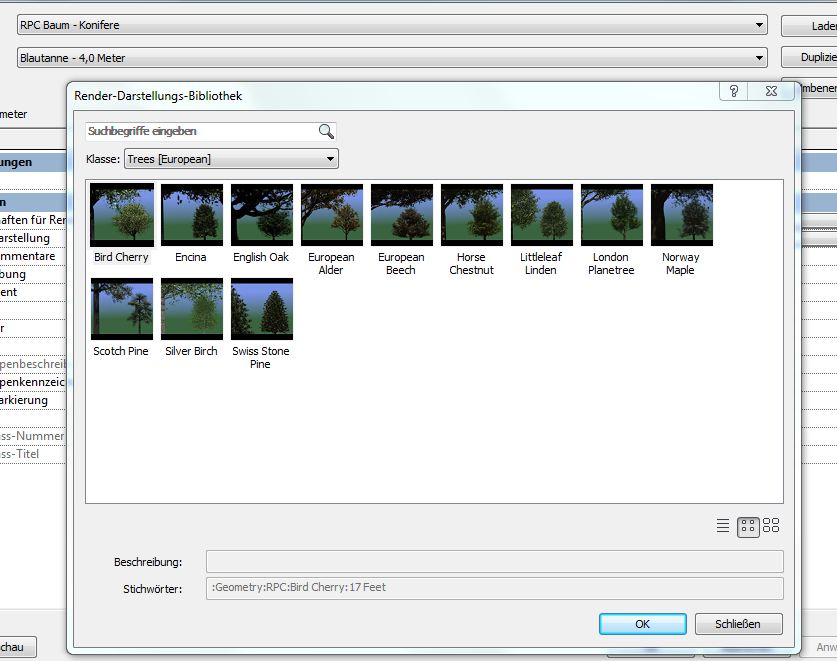The height and width of the screenshot is (661, 837).
Task: Select medium thumbnails view icon
Action: point(748,527)
